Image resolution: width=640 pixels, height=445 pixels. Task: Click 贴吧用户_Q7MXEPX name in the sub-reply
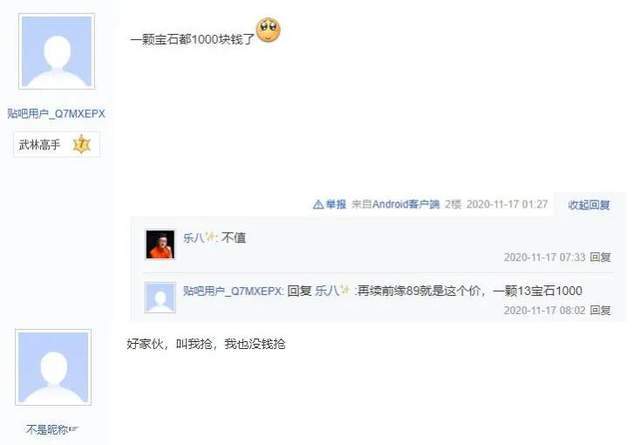[233, 291]
